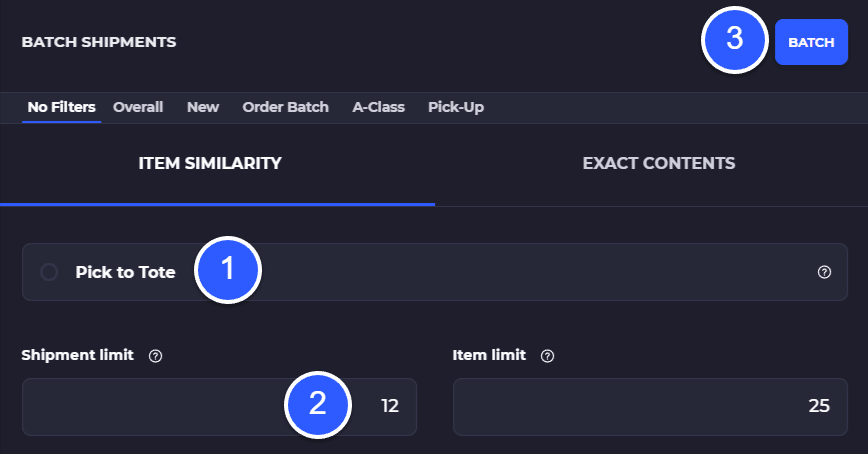Click the numbered step 3 marker

pos(735,39)
